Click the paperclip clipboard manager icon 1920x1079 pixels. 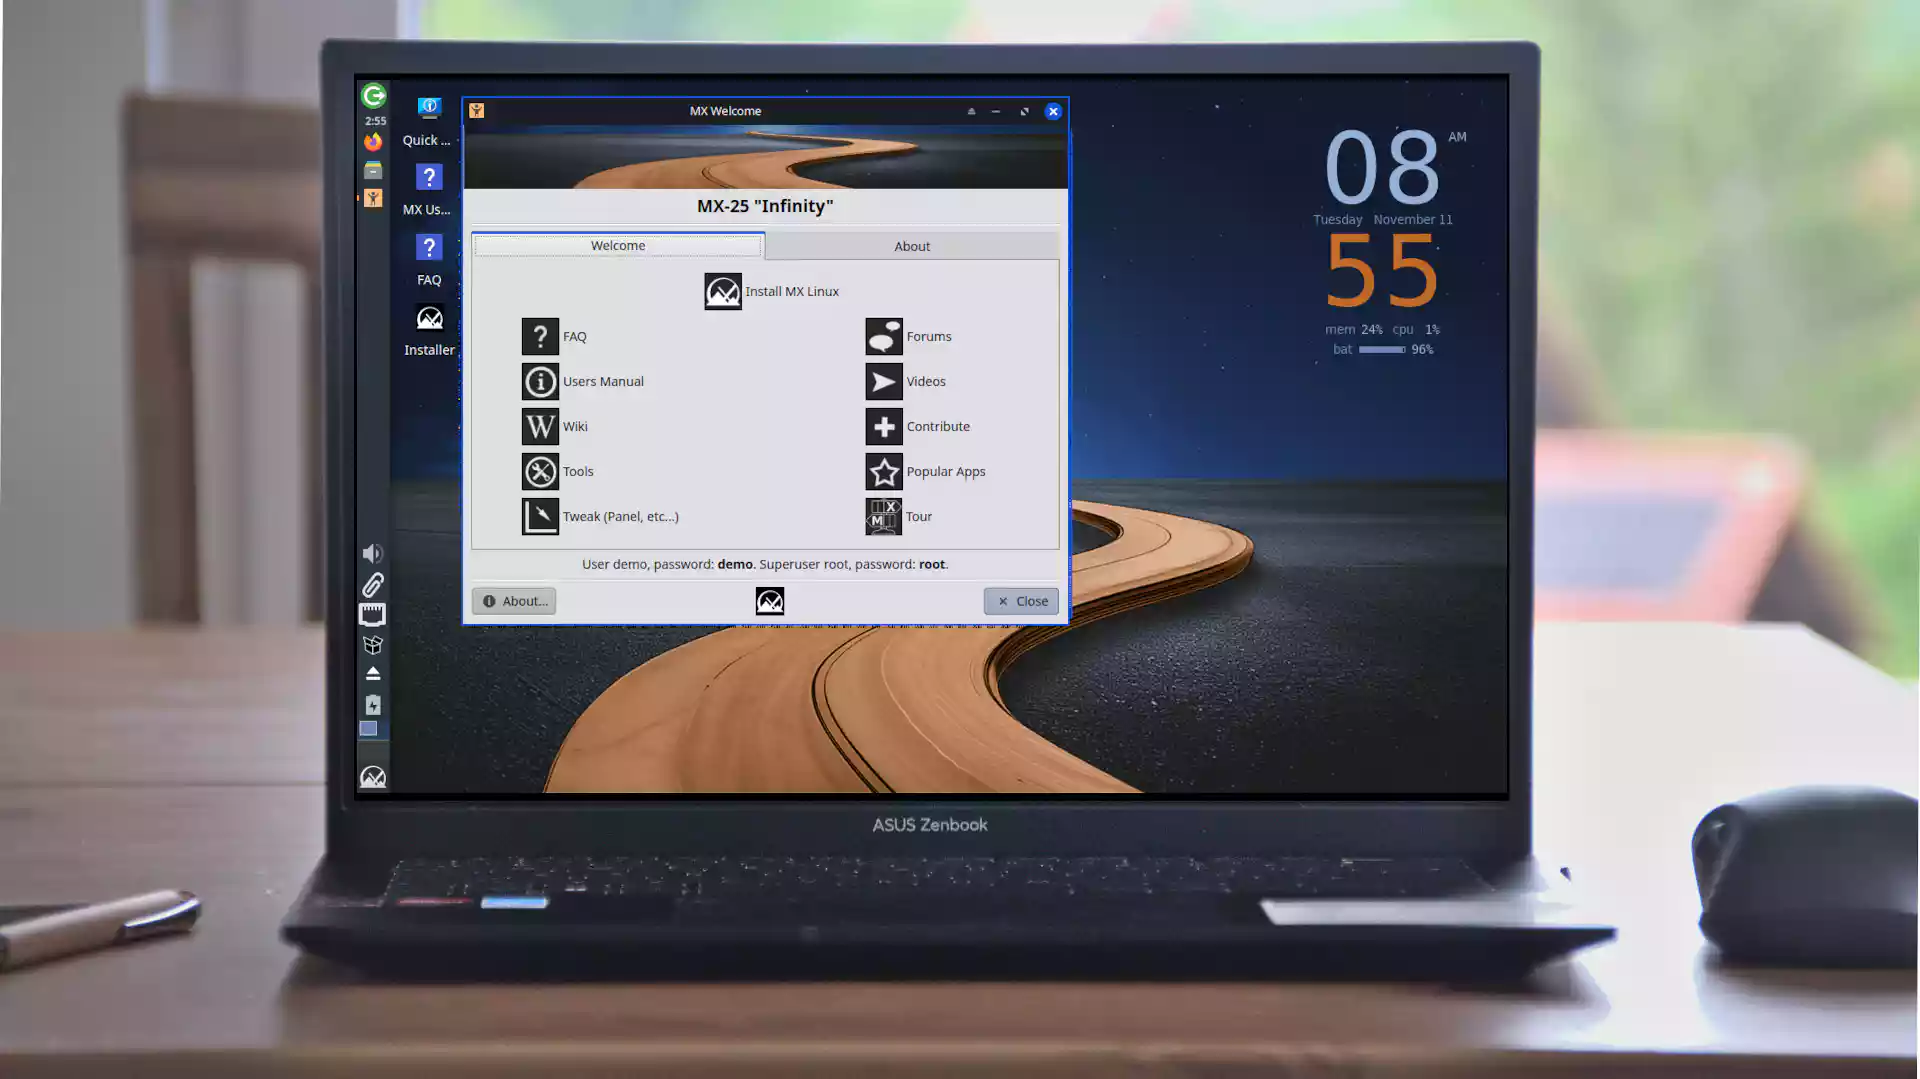372,585
